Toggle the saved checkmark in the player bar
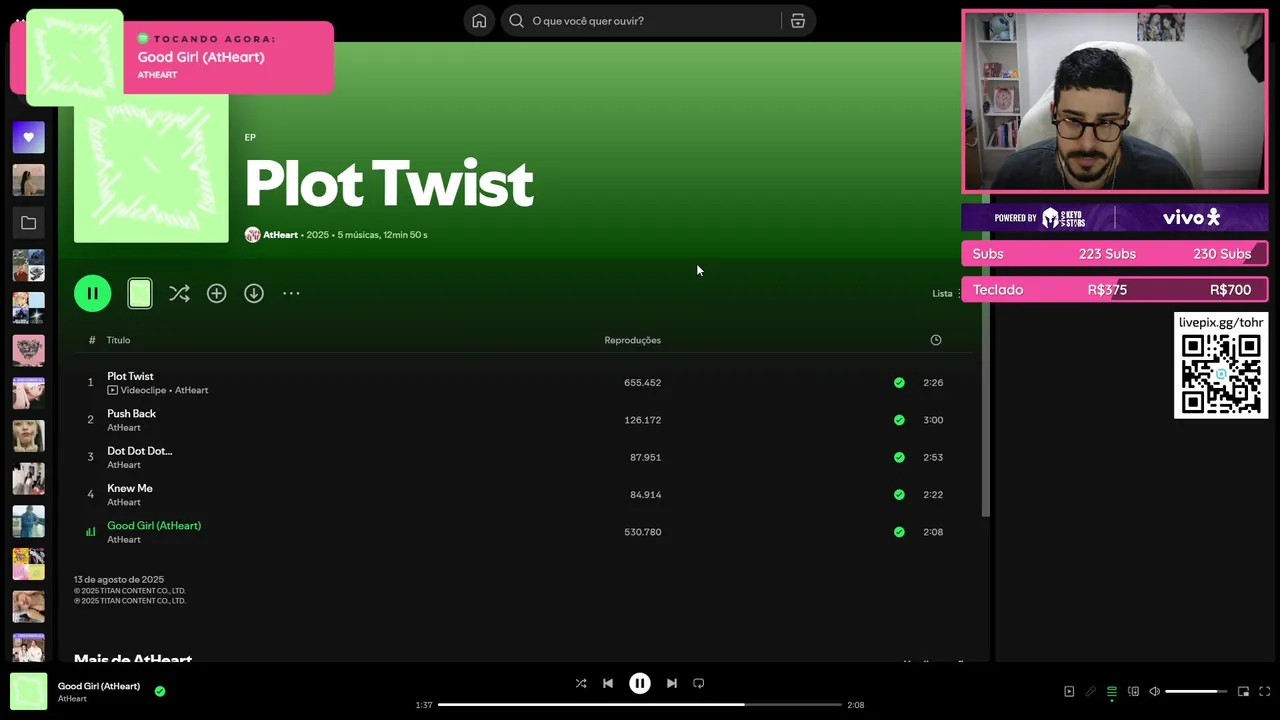This screenshot has width=1280, height=720. coord(160,691)
